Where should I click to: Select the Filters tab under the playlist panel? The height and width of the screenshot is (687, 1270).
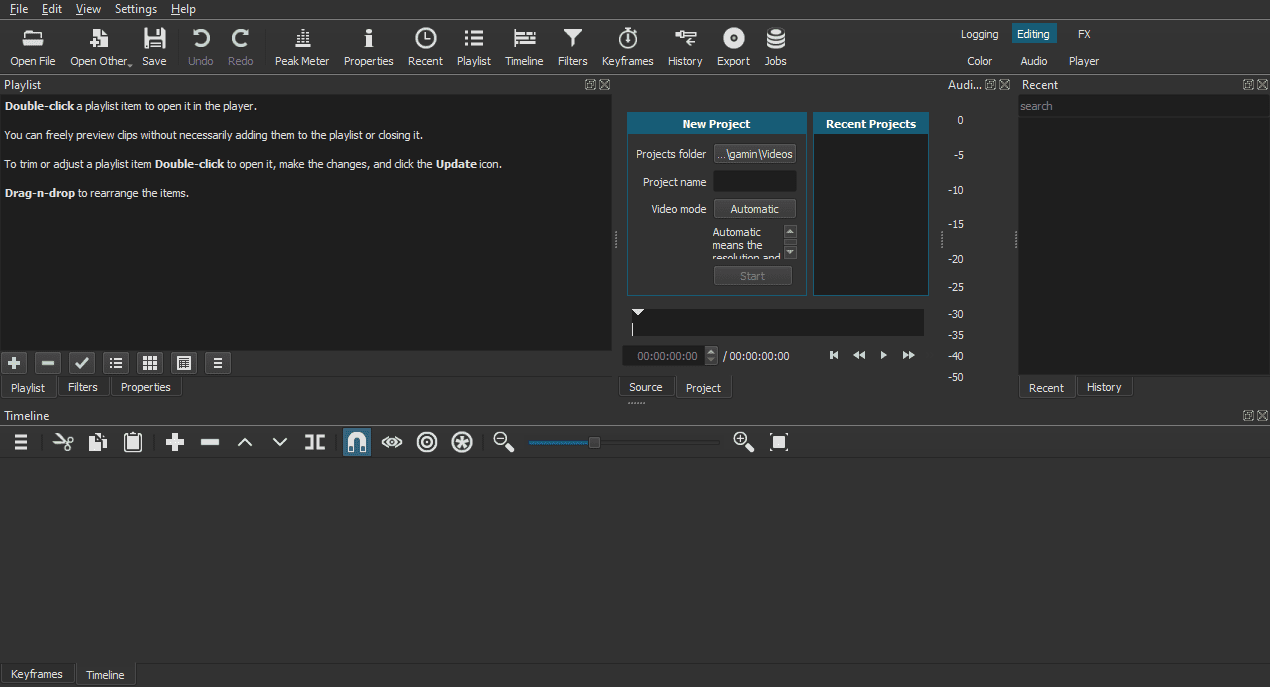coord(83,387)
